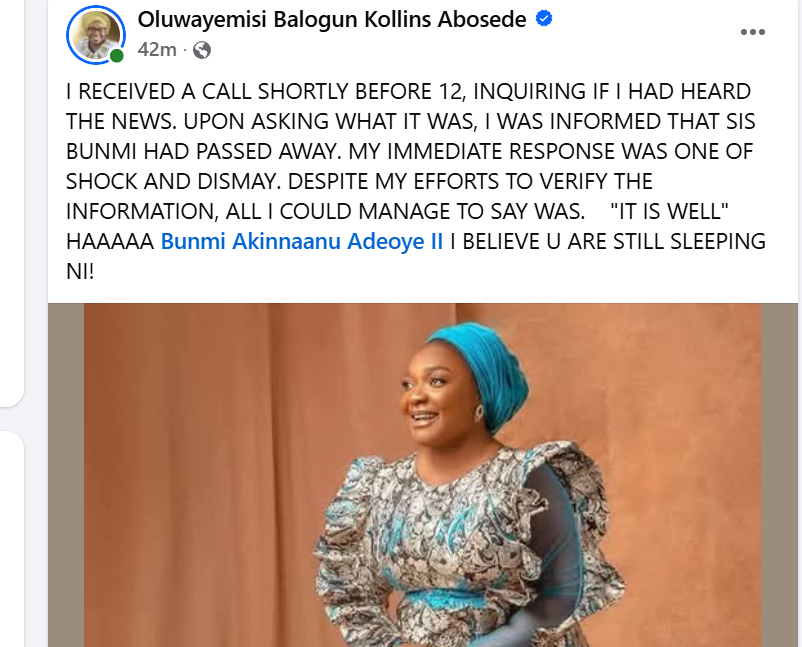The image size is (802, 647).
Task: Click the lower left sidebar card
Action: click(10, 540)
